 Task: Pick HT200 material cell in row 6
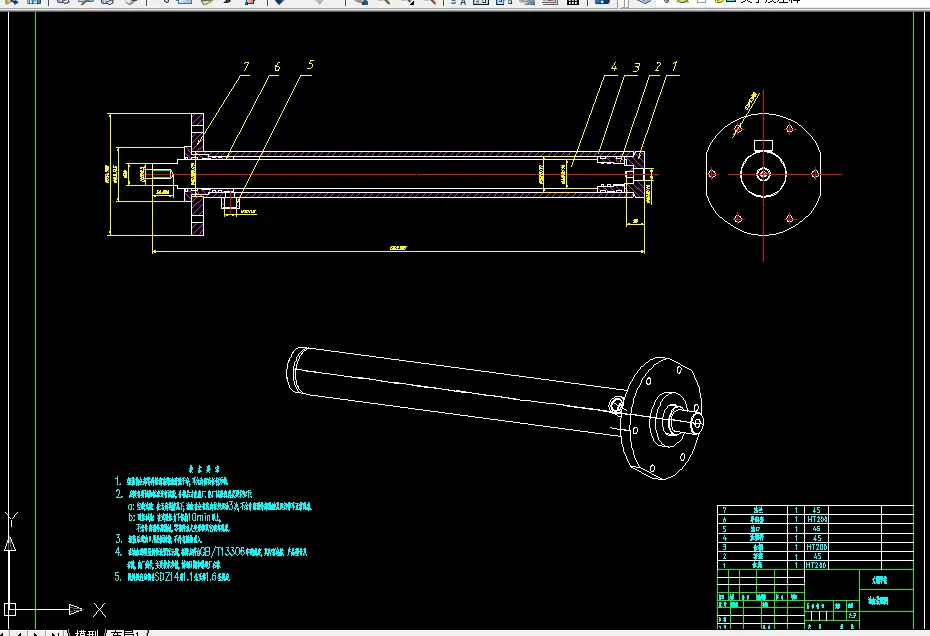click(x=817, y=519)
